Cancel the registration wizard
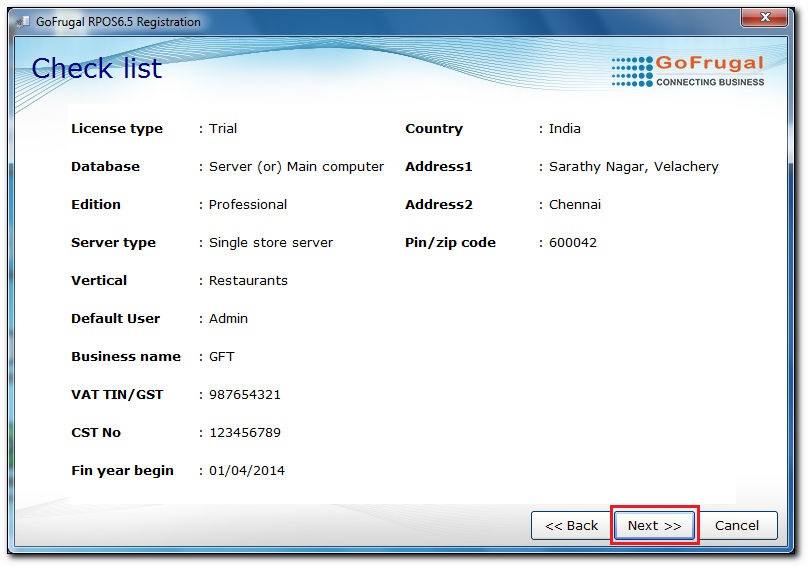 [x=737, y=525]
